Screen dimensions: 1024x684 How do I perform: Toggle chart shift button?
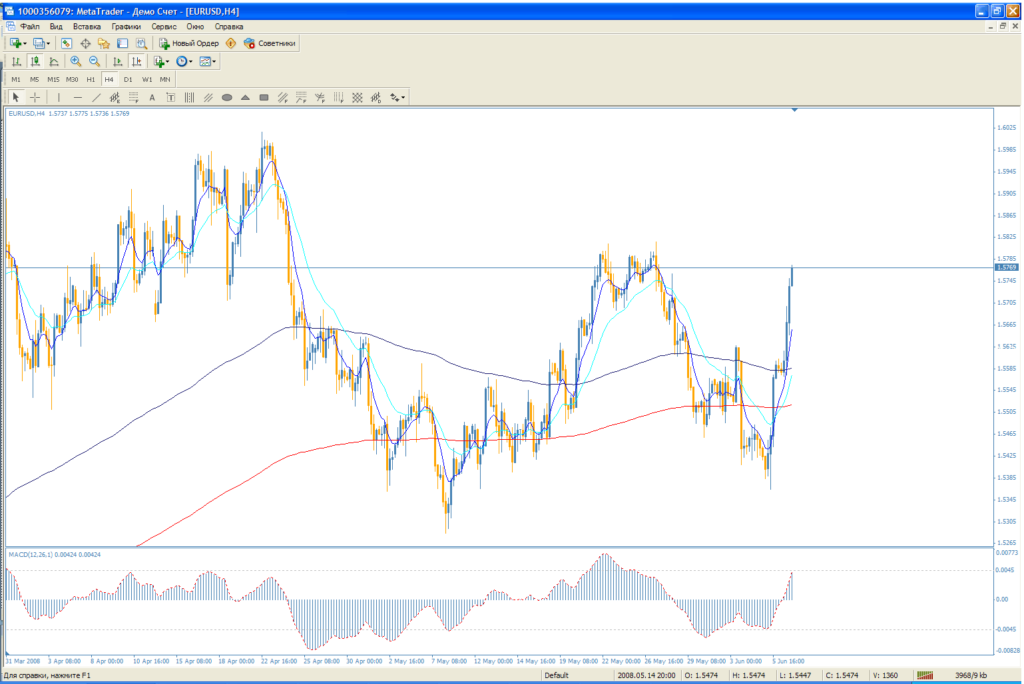136,61
